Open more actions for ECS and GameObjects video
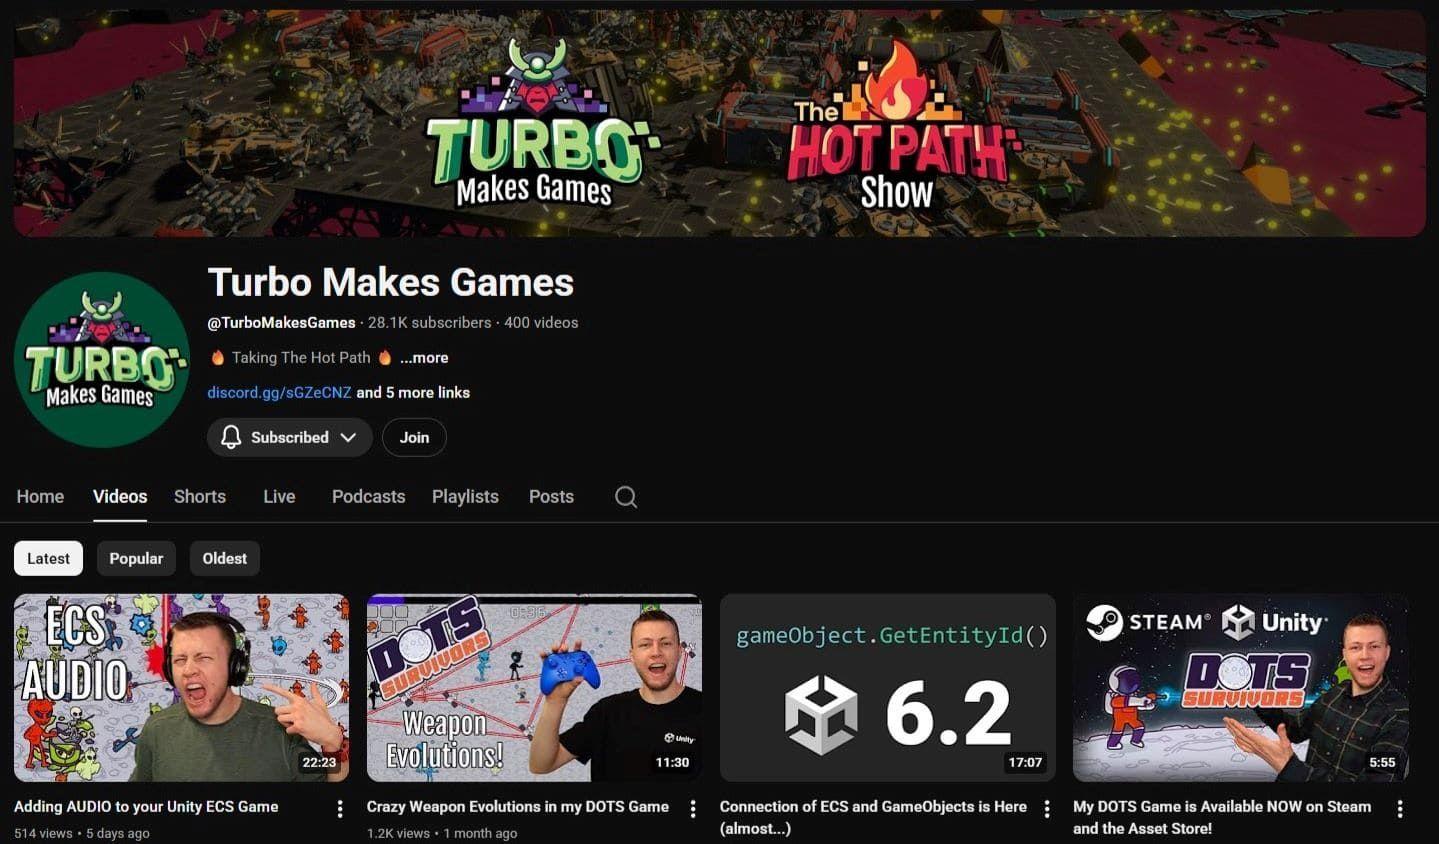1439x844 pixels. tap(1047, 808)
